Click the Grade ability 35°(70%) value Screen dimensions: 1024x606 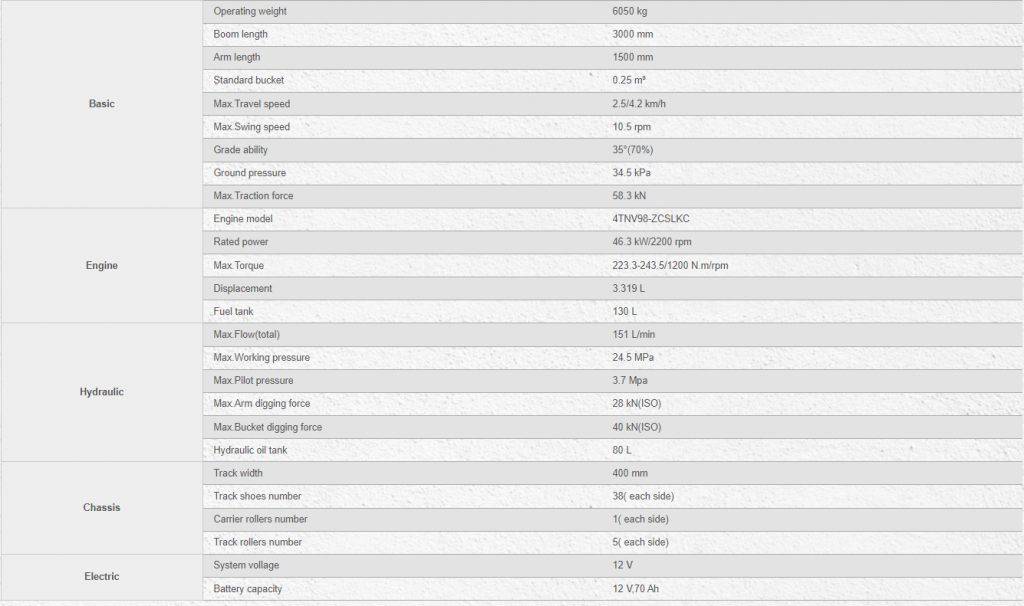tap(633, 150)
